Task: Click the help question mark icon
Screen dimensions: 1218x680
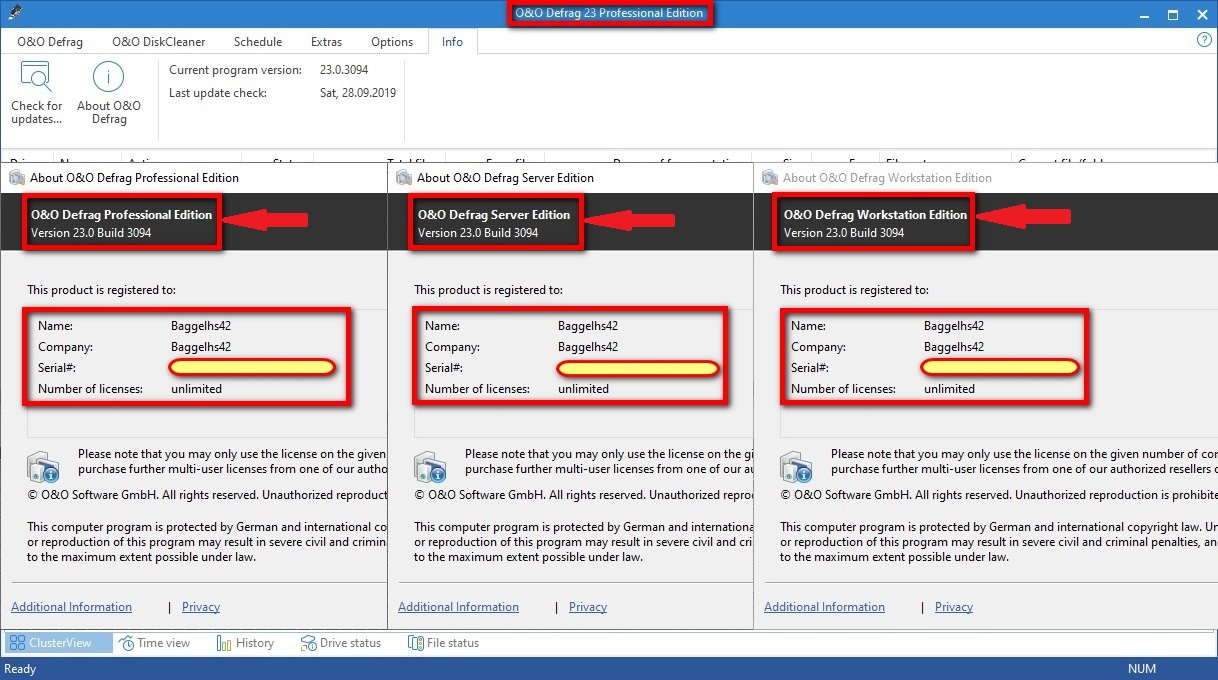Action: pos(1204,40)
